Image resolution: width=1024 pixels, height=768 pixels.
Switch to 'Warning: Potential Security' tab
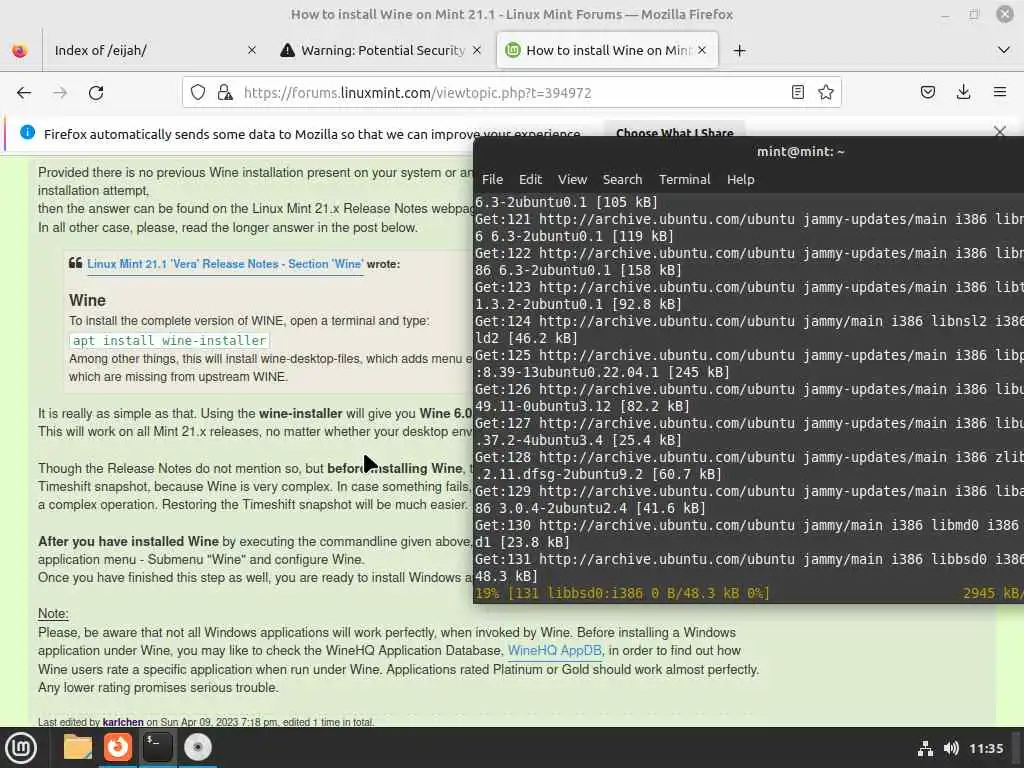pos(381,50)
